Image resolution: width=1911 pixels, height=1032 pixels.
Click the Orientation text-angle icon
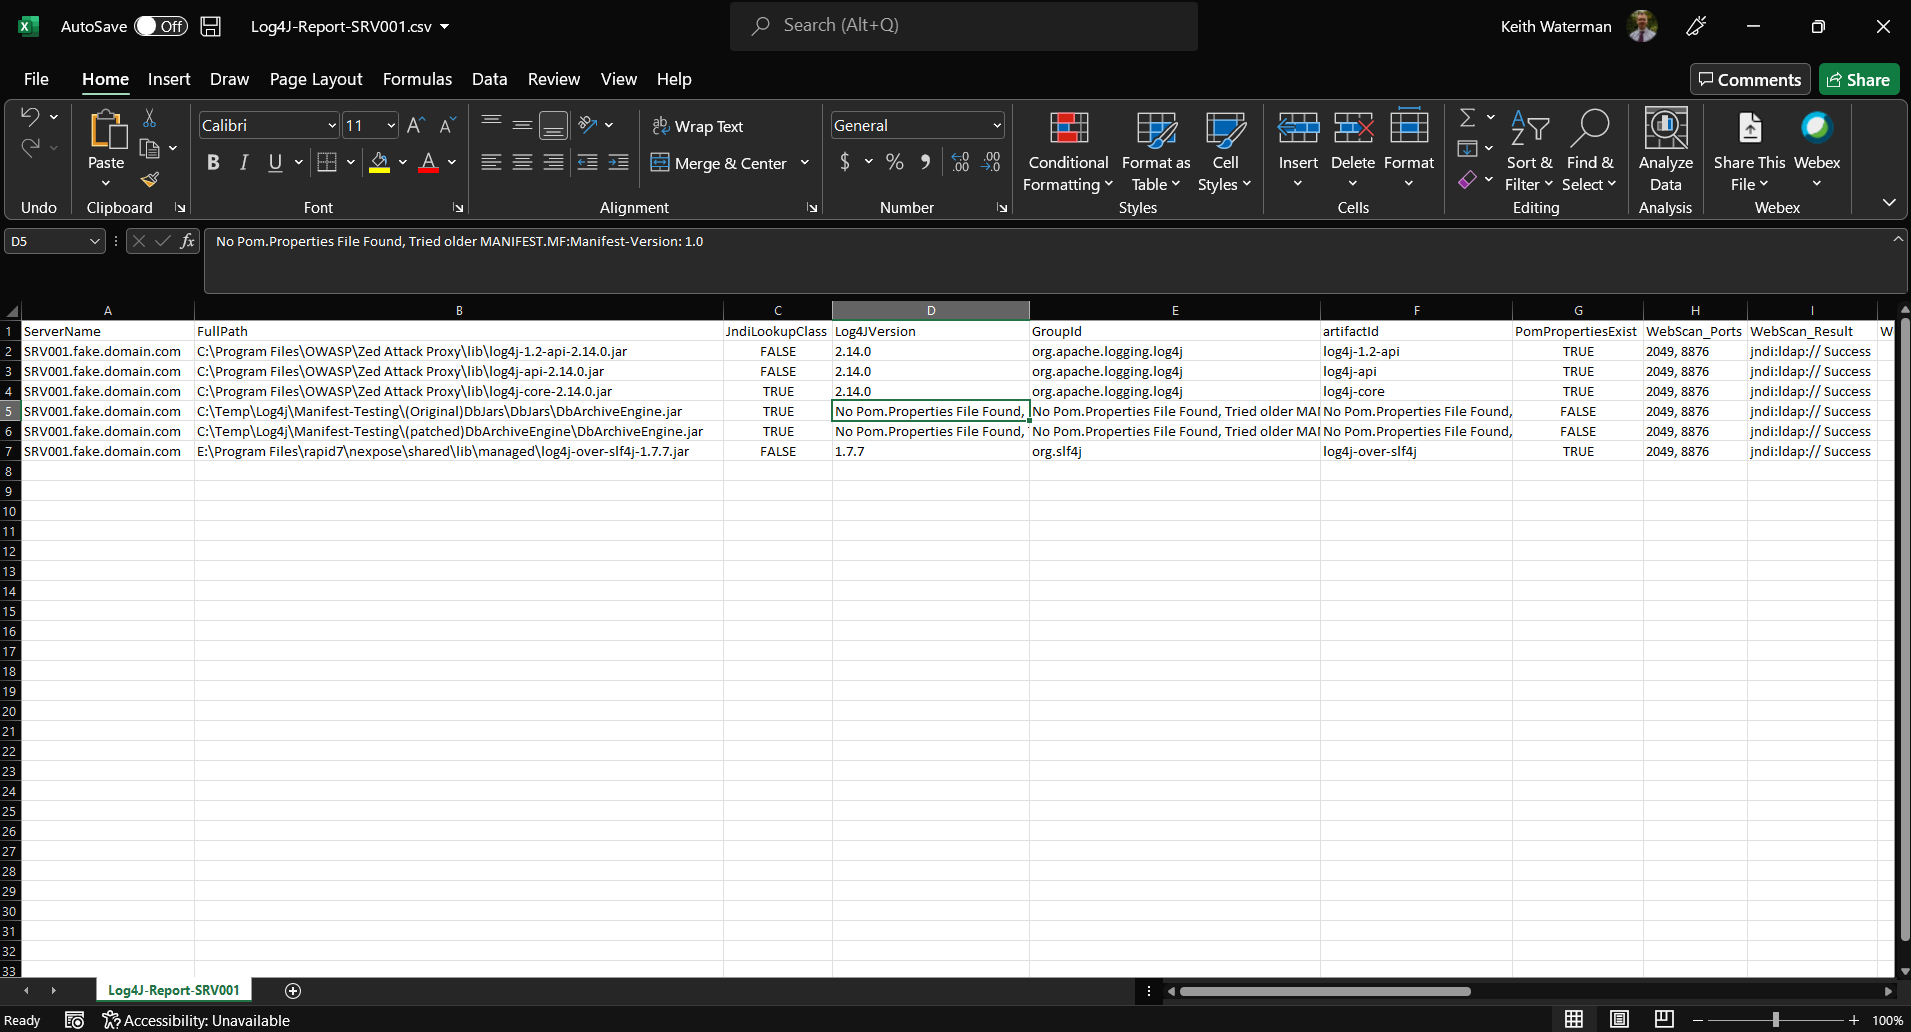(588, 125)
